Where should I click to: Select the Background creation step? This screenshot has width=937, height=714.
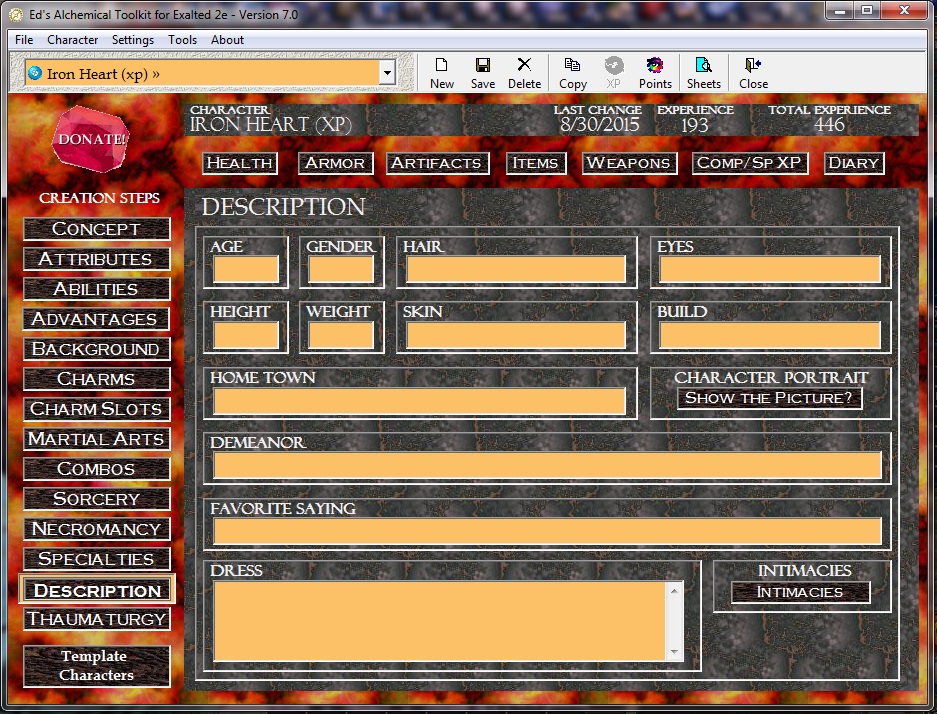[x=97, y=349]
